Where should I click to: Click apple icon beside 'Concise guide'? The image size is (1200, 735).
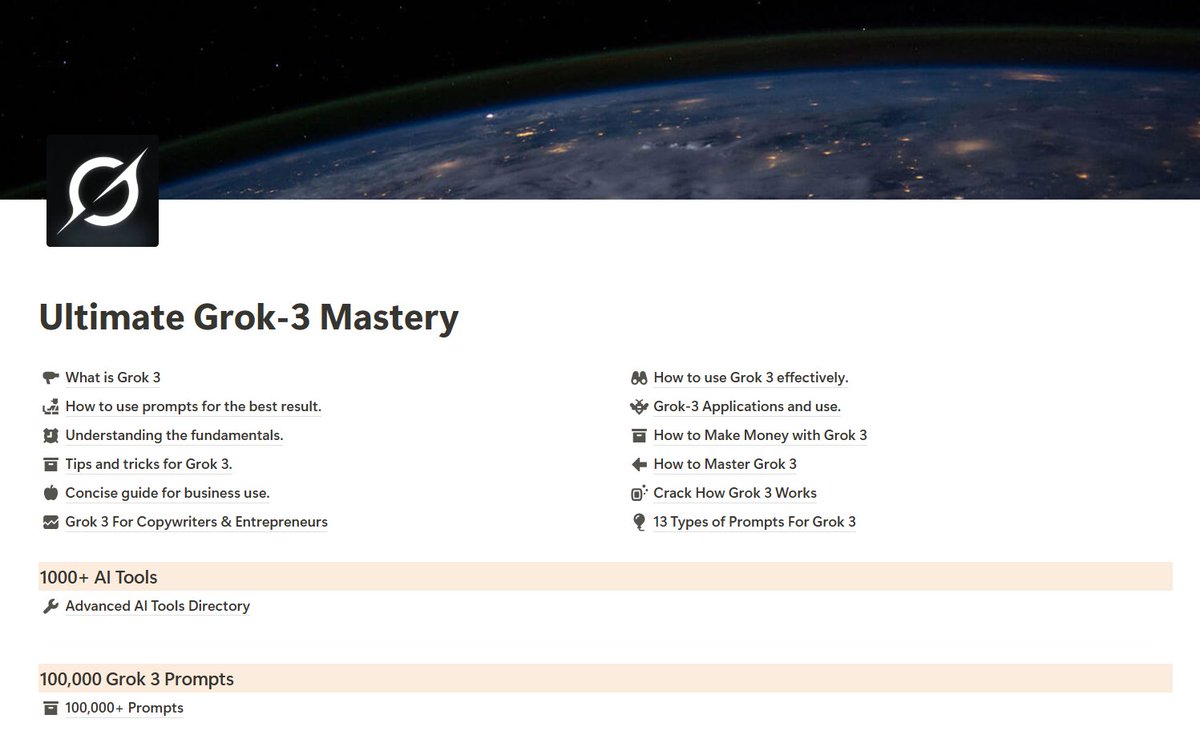coord(51,493)
